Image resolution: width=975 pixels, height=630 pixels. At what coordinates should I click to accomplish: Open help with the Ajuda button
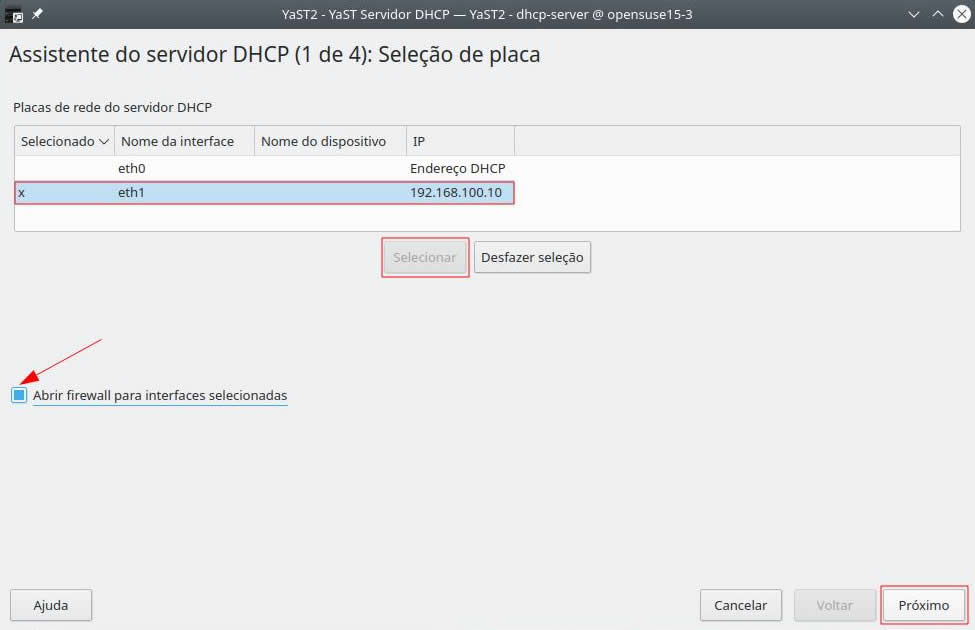[51, 605]
